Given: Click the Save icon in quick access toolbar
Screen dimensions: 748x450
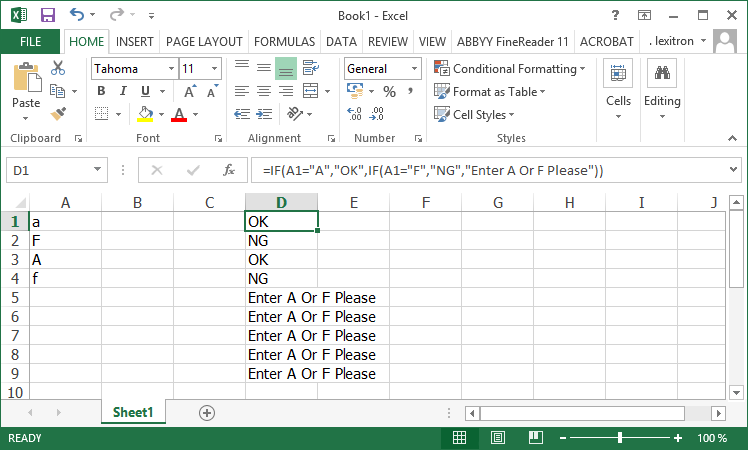Looking at the screenshot, I should pos(48,15).
